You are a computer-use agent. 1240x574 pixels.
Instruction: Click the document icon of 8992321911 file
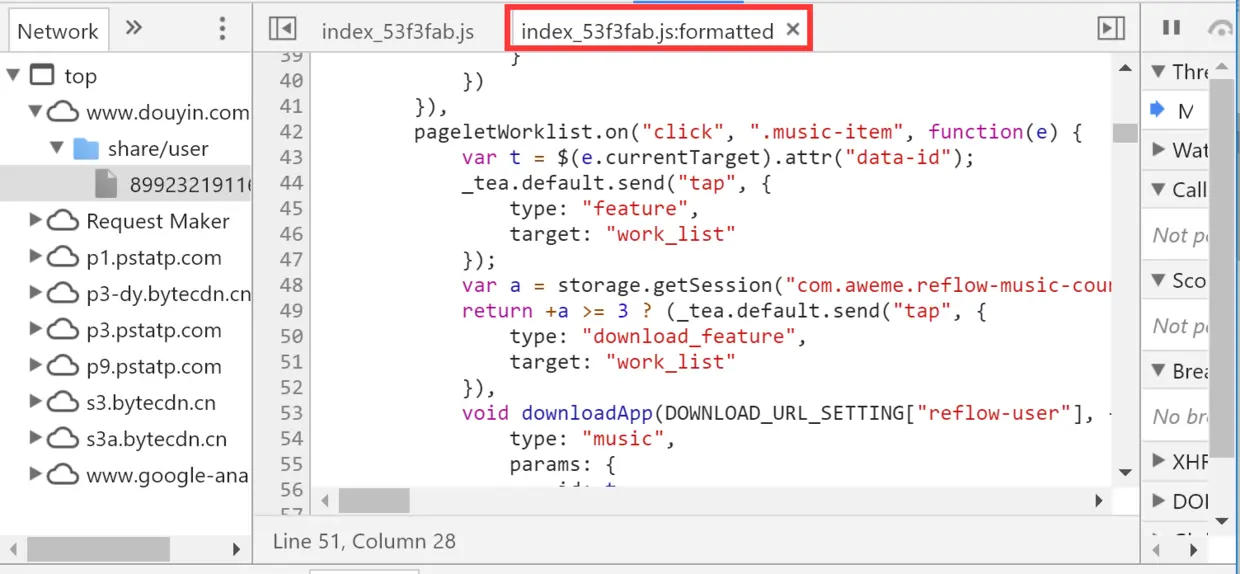tap(106, 184)
